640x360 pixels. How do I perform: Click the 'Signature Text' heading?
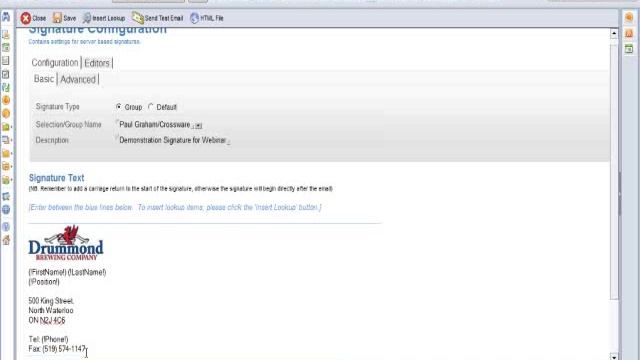tap(56, 178)
